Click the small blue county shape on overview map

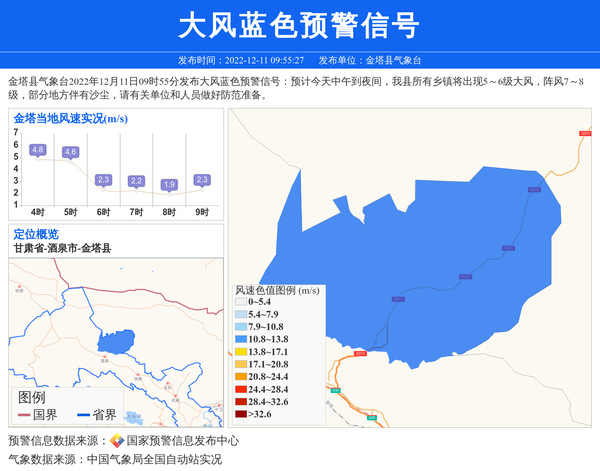coord(114,341)
